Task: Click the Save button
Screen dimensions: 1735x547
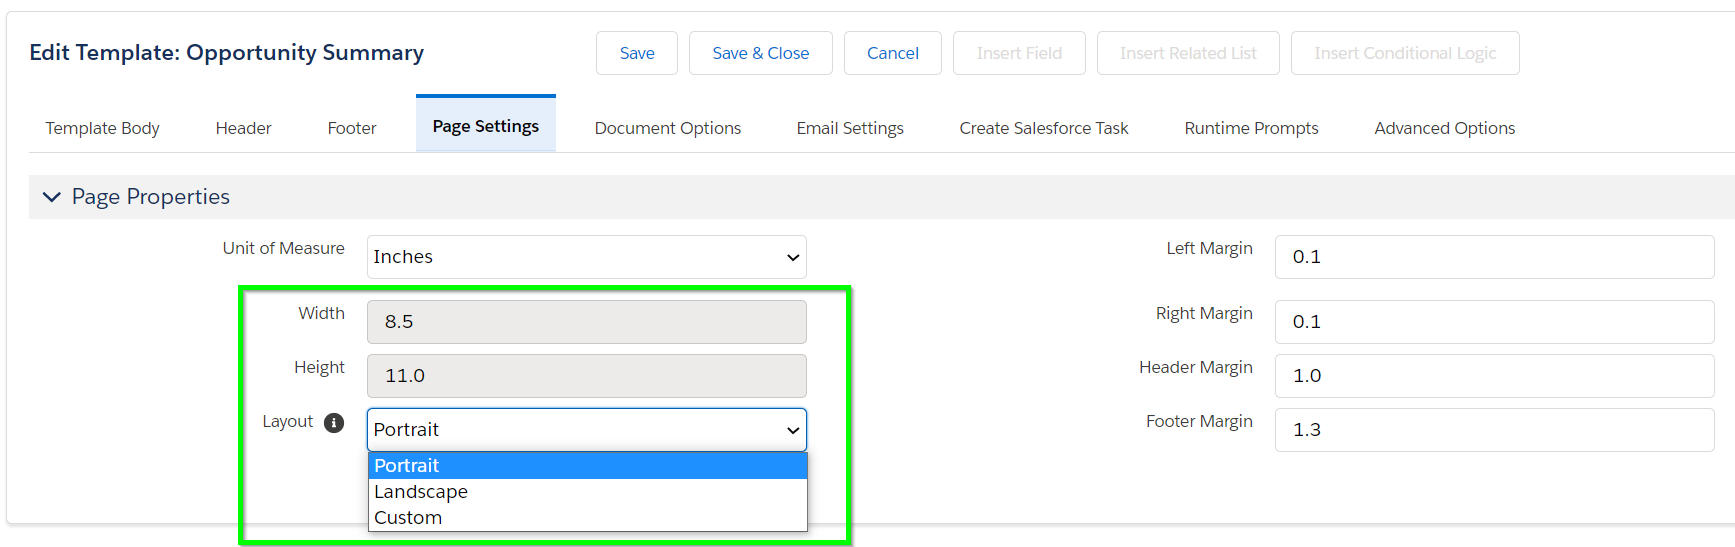Action: [x=637, y=53]
